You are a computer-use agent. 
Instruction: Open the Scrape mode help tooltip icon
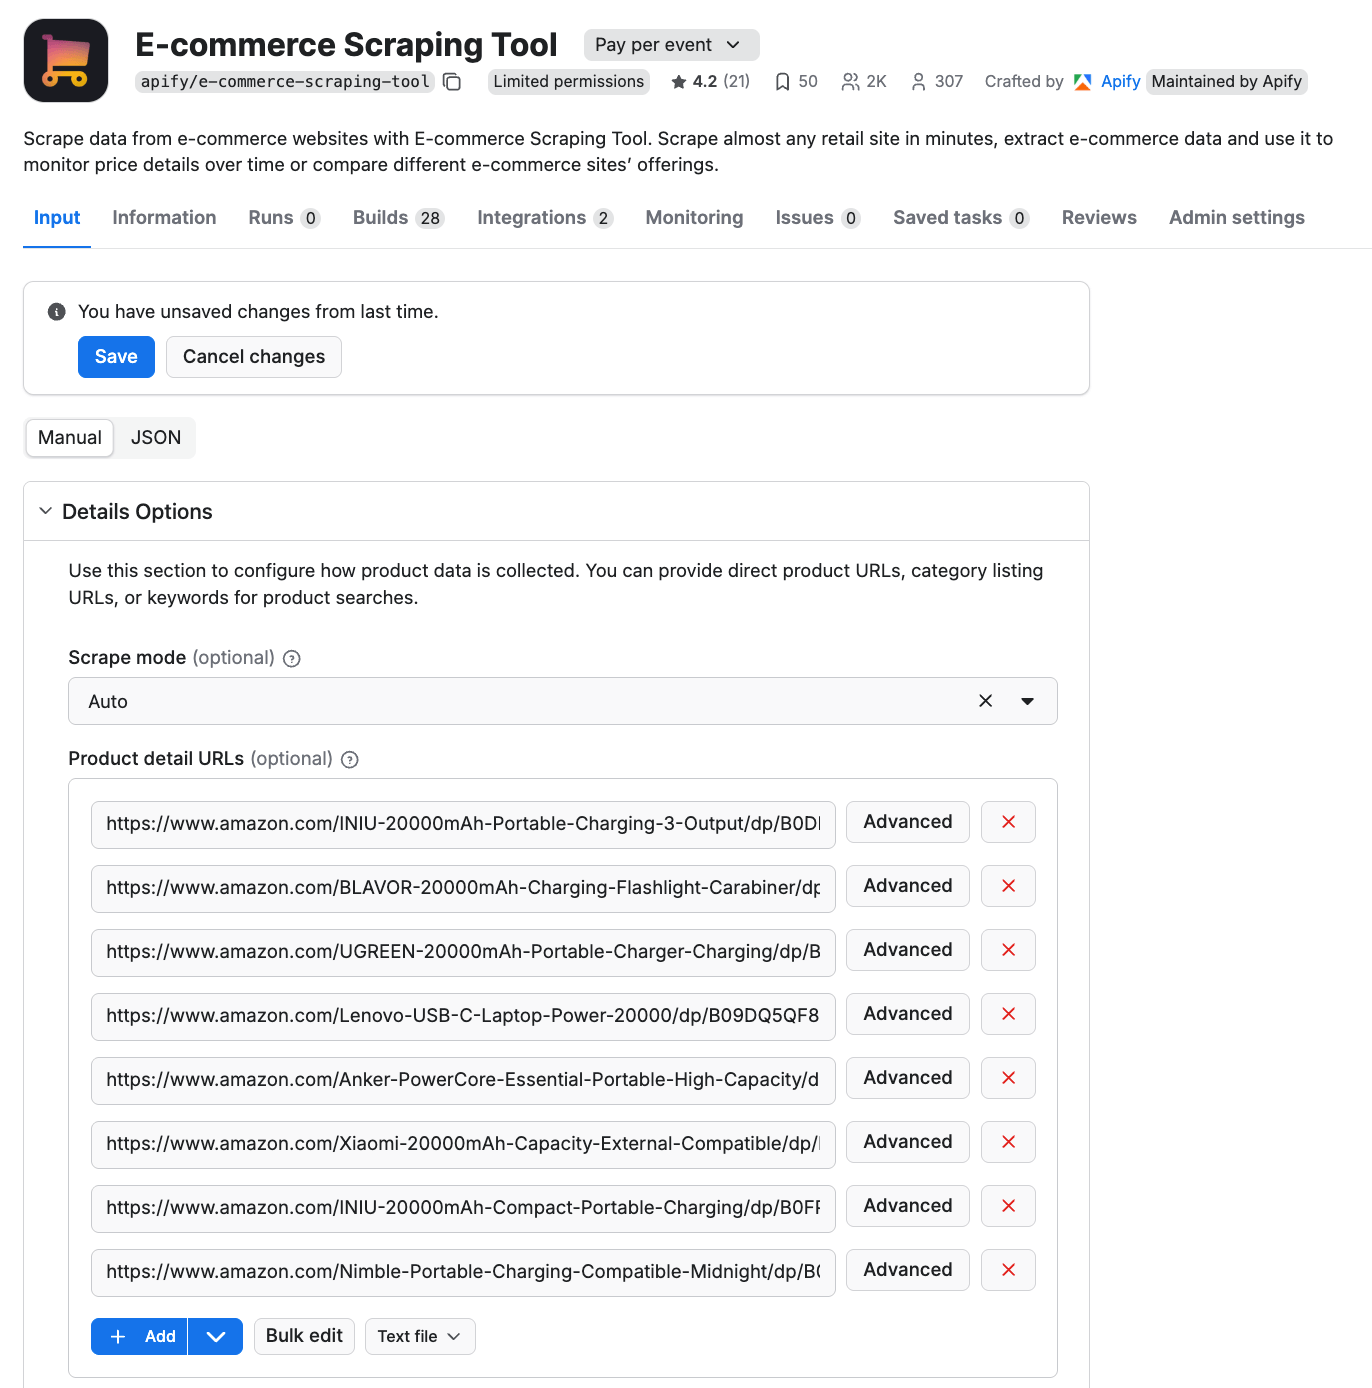pyautogui.click(x=291, y=658)
